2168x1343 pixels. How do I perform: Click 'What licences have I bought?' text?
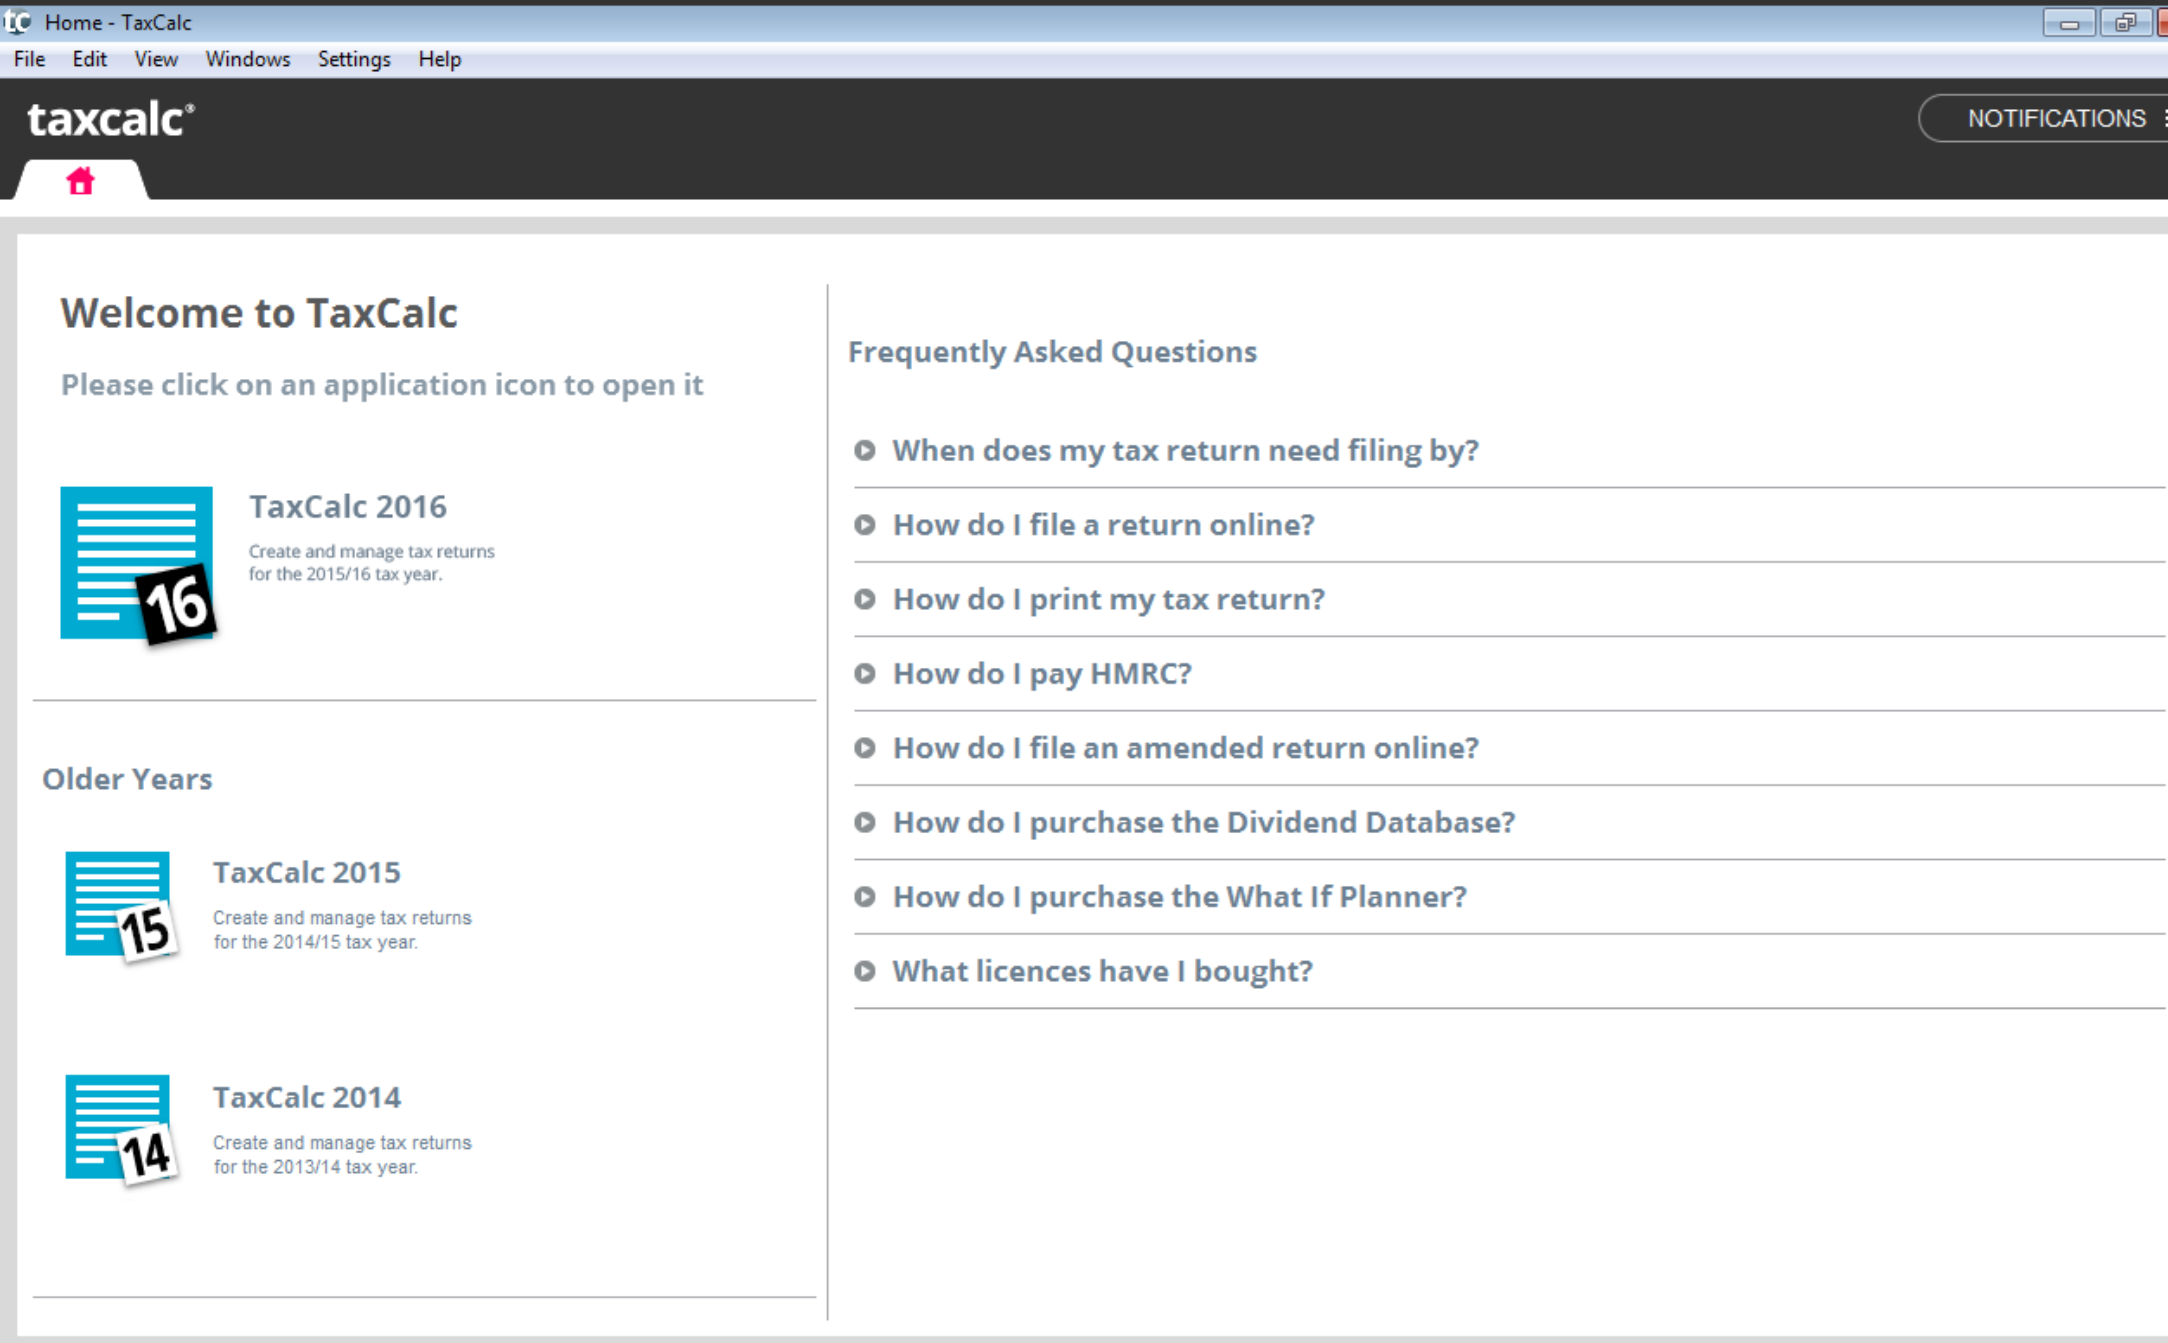pos(1102,971)
